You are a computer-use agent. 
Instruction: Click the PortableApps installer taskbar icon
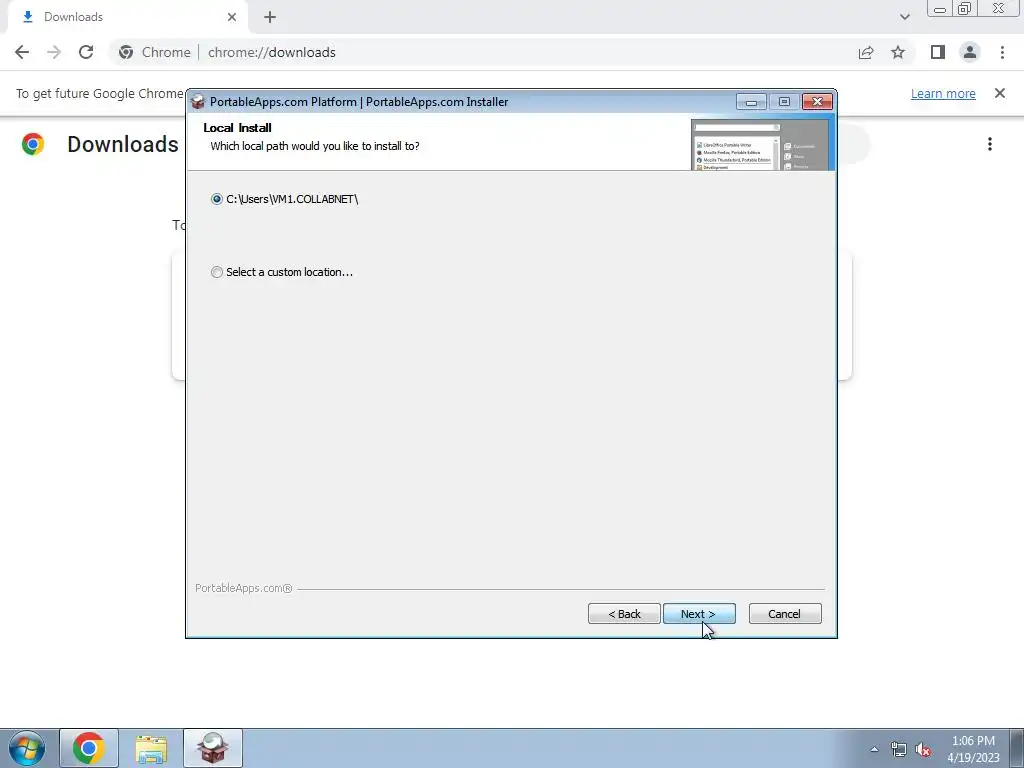click(x=213, y=748)
